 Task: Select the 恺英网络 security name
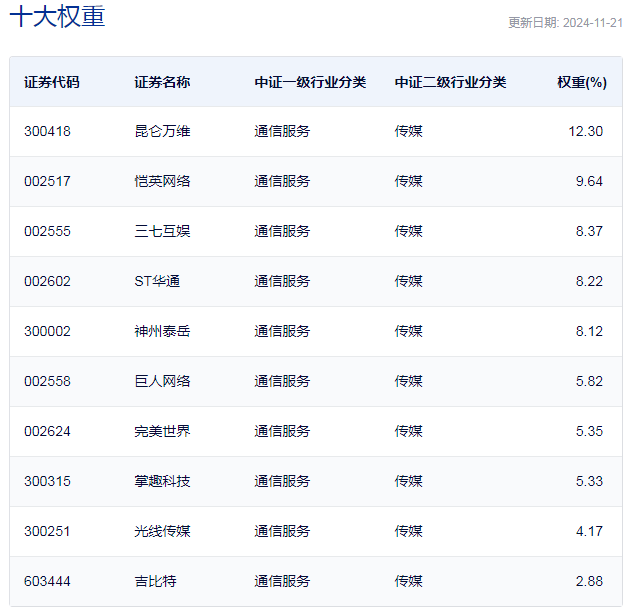point(162,181)
